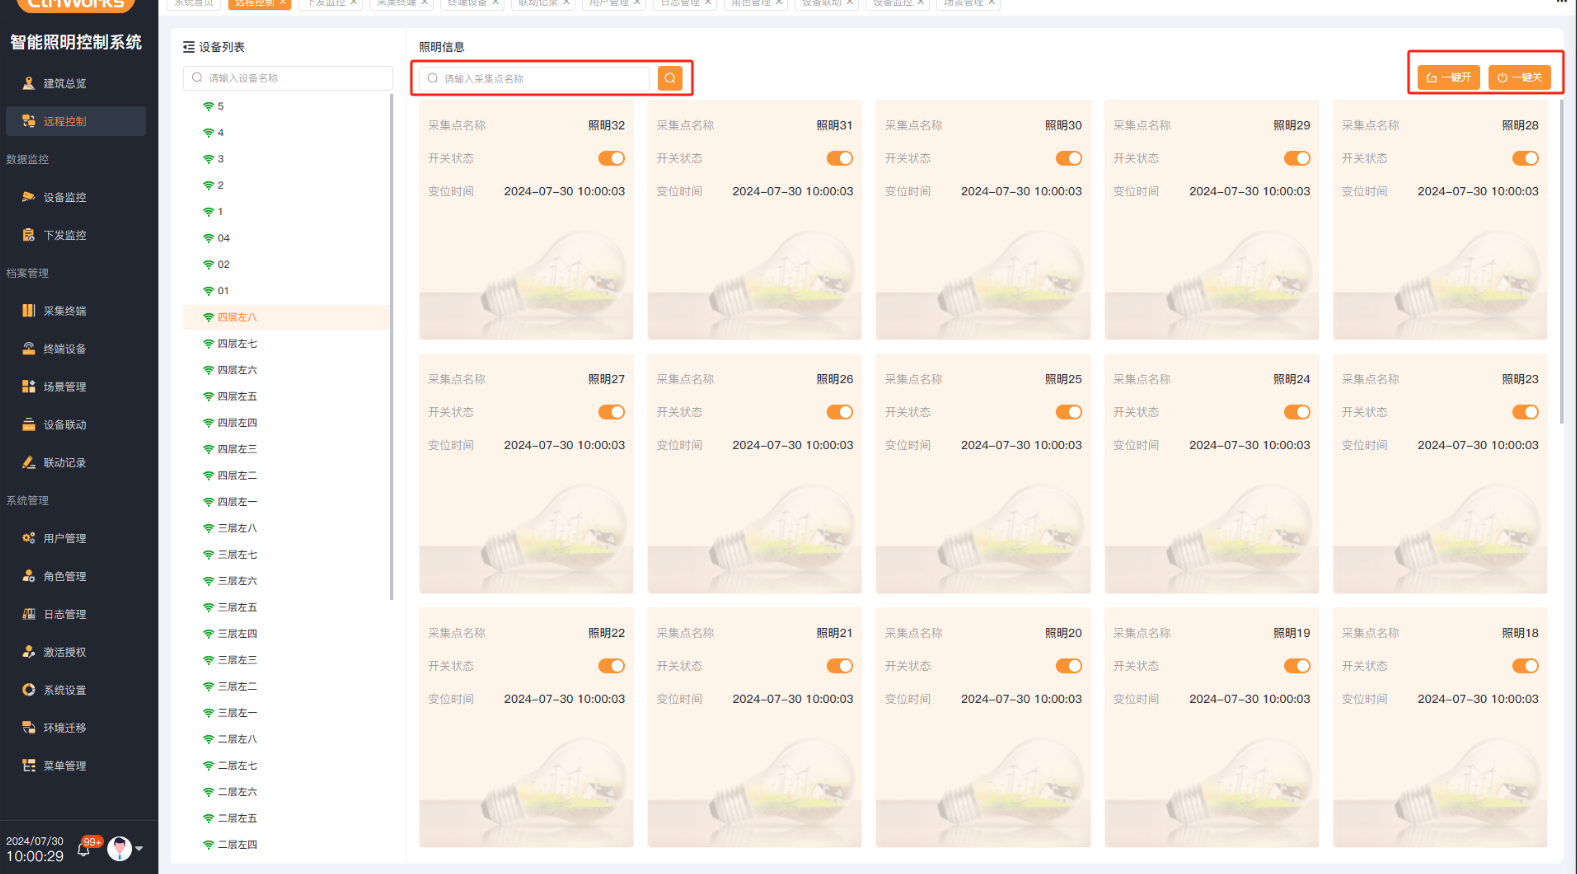The image size is (1577, 874).
Task: Click the 系统设置 gear icon
Action: pyautogui.click(x=29, y=690)
